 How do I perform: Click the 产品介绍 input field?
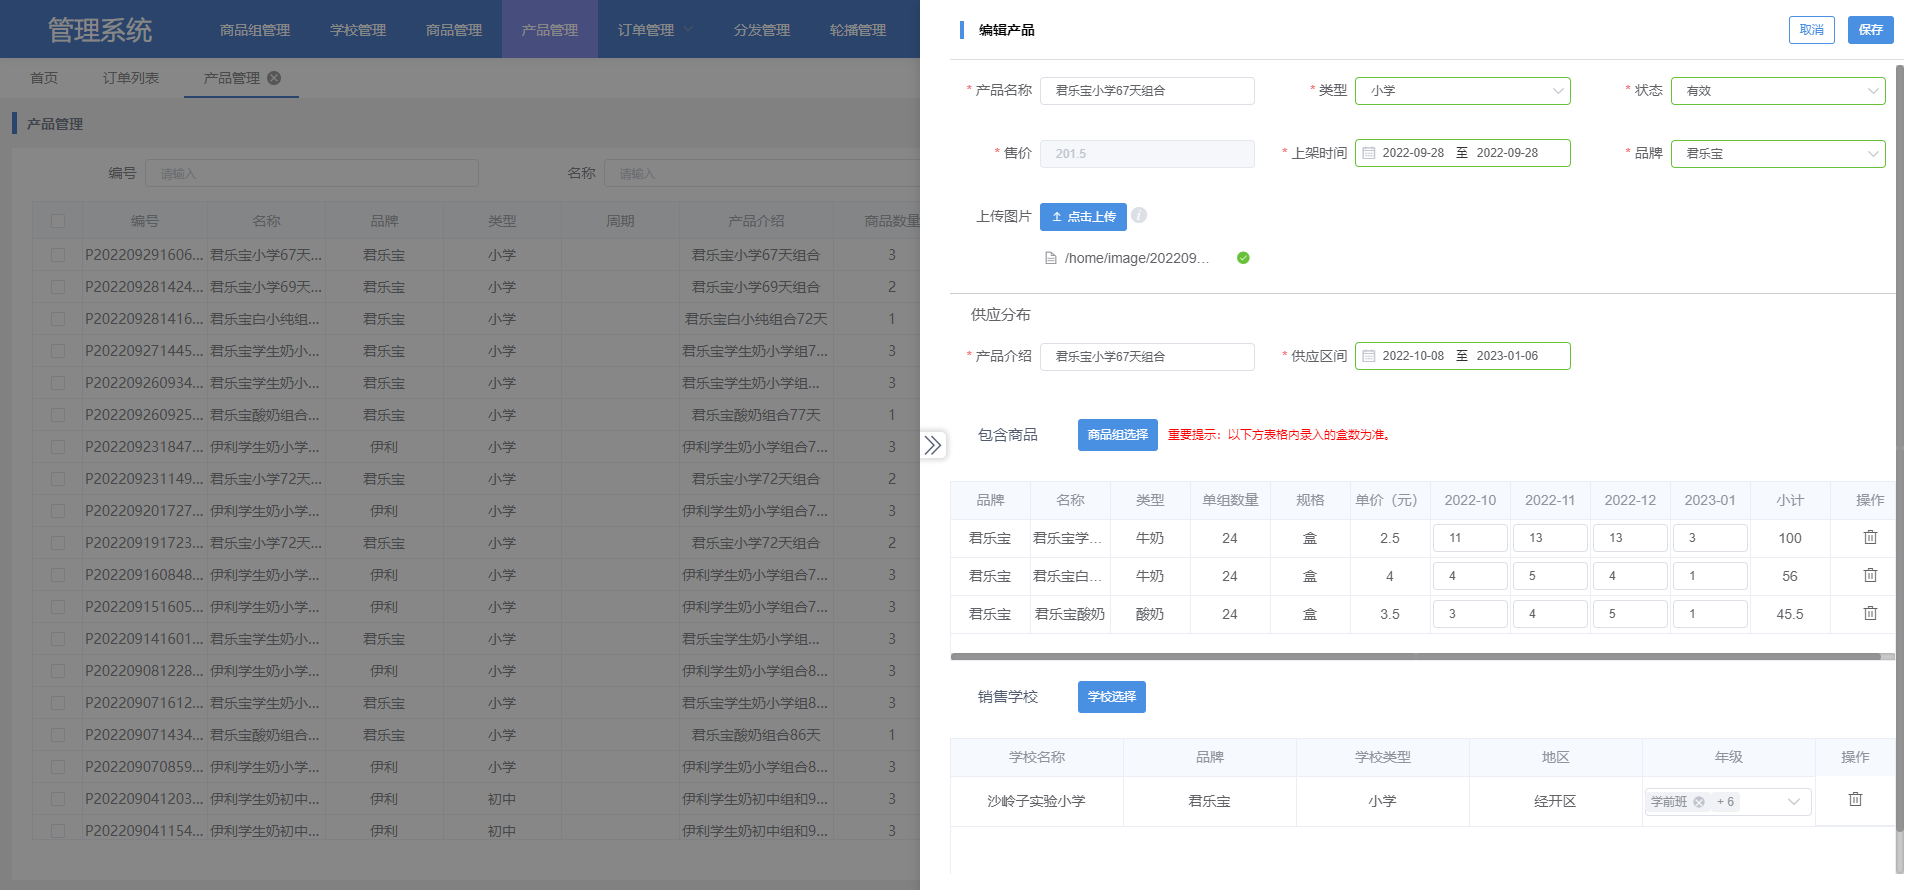1147,357
